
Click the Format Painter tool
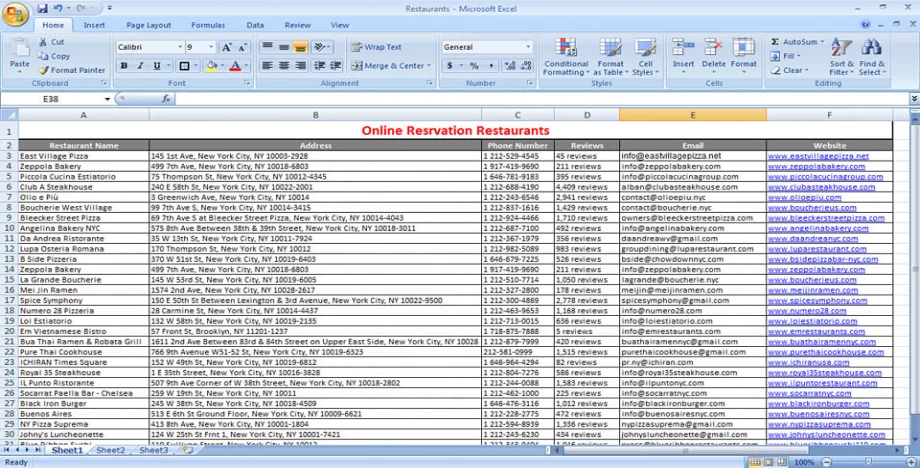click(72, 70)
